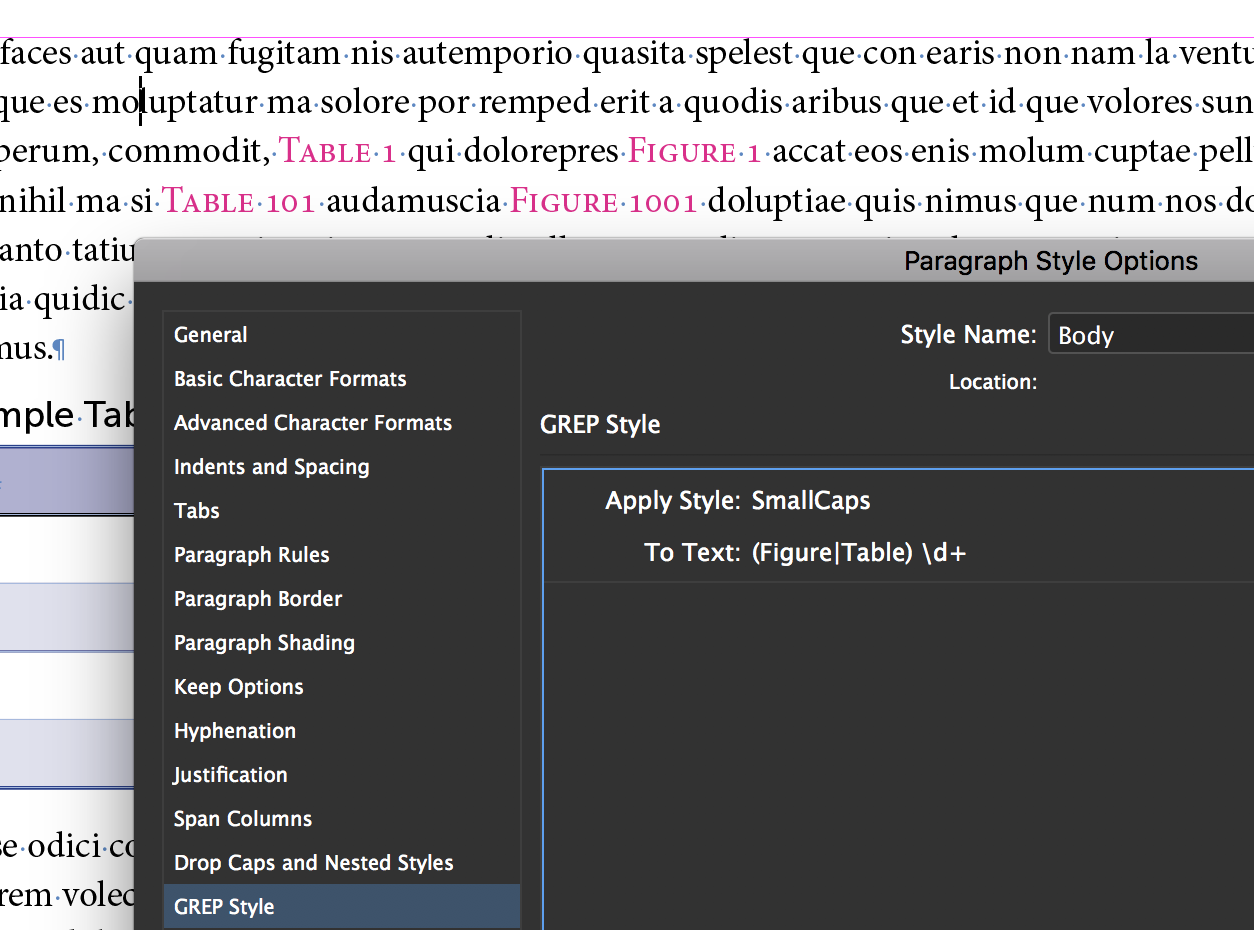Open Drop Caps and Nested Styles settings
Screen dimensions: 1254x930
click(313, 862)
